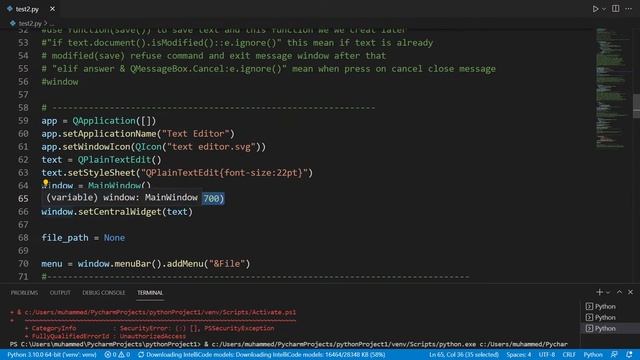The height and width of the screenshot is (360, 640).
Task: Open the terminal launch profile dropdown
Action: [x=608, y=293]
